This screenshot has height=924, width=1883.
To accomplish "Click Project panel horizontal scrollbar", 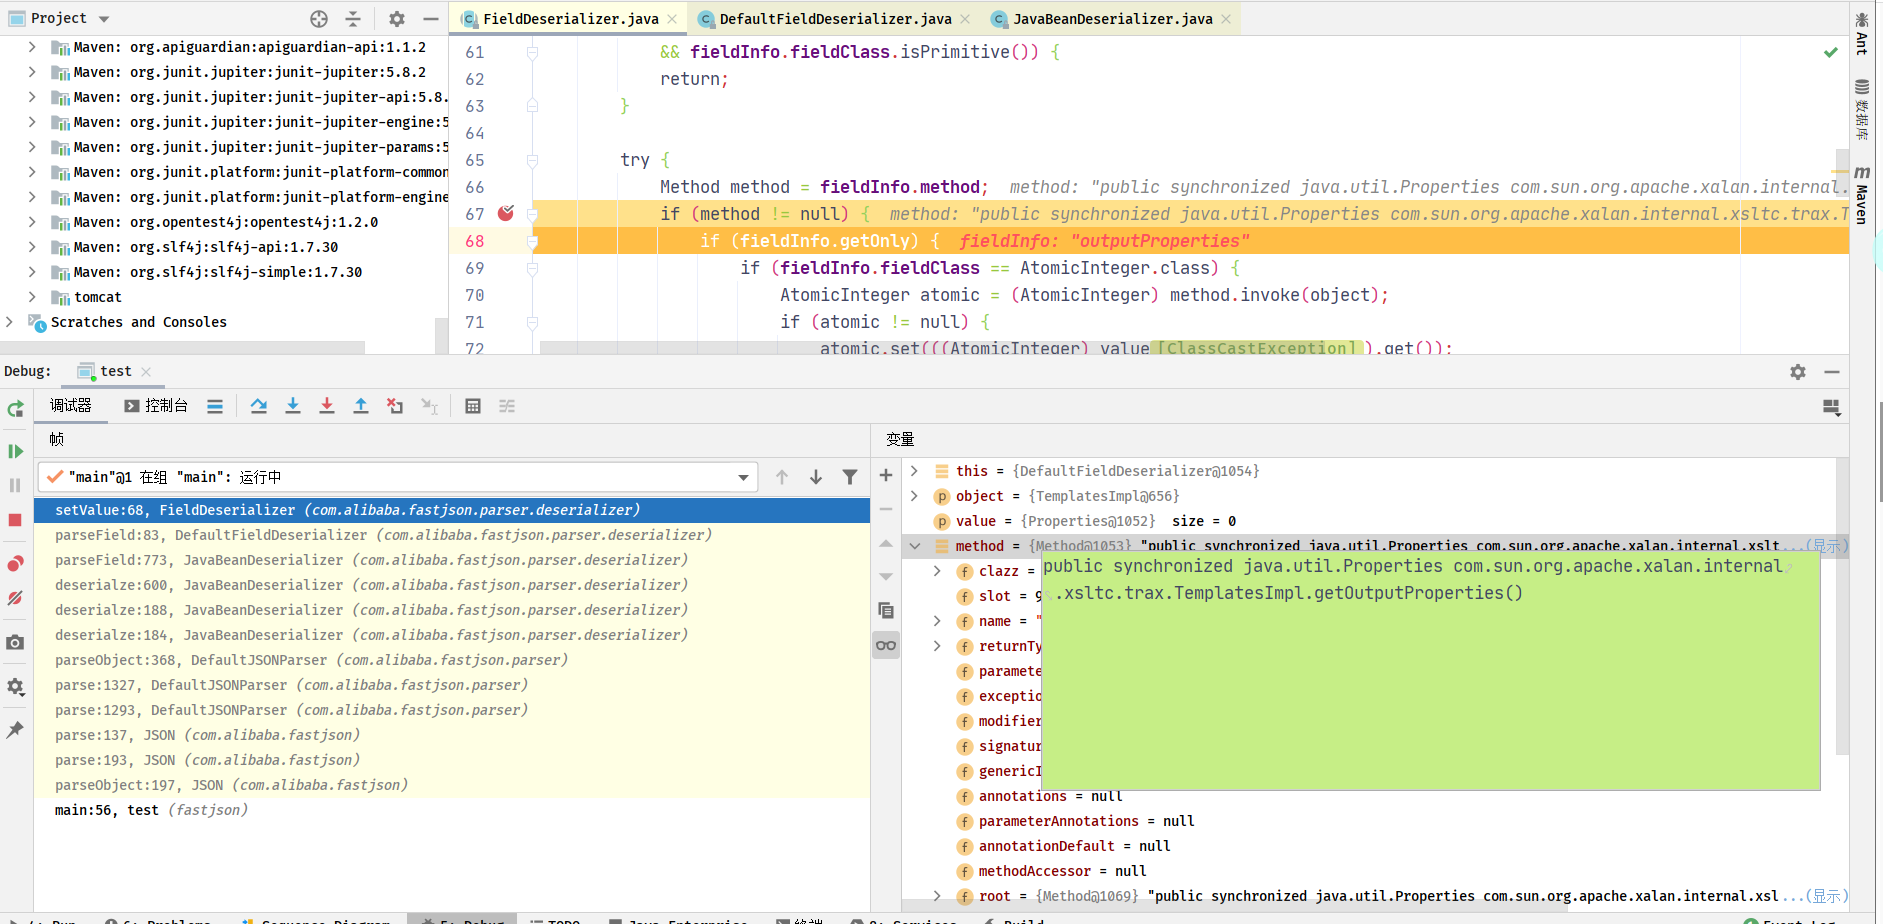I will coord(182,347).
